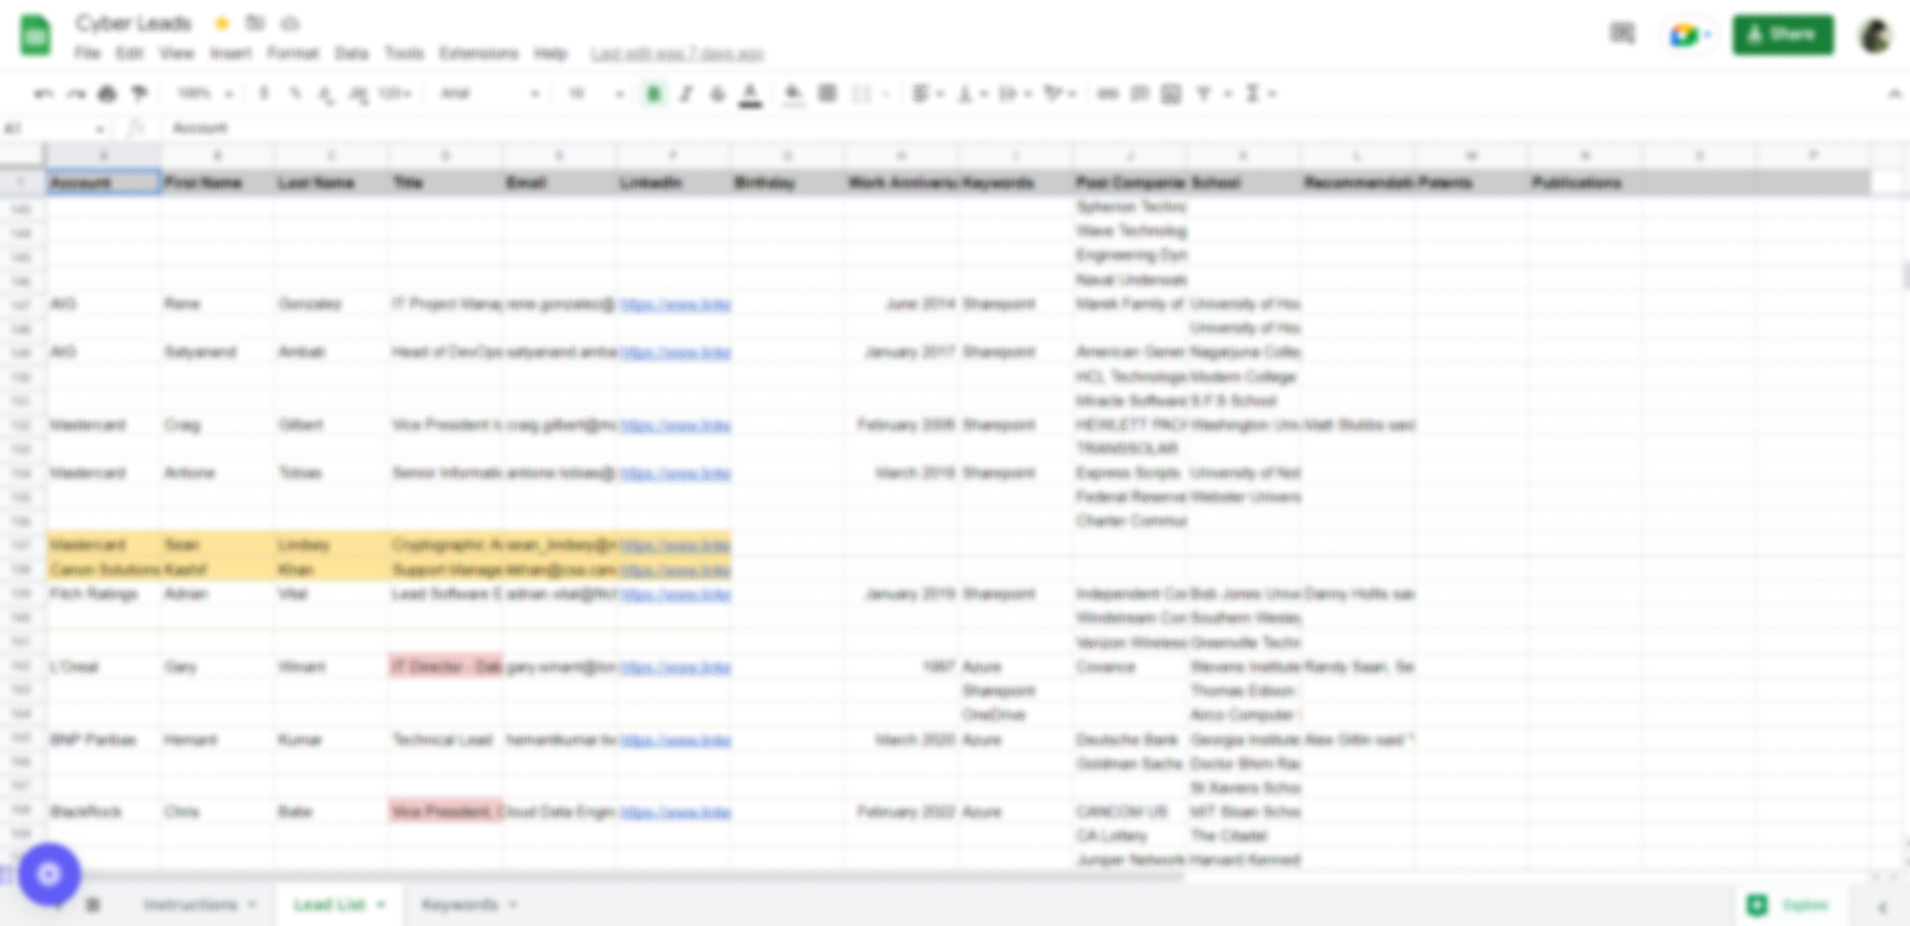Open the Insert menu
1910x926 pixels.
(230, 53)
